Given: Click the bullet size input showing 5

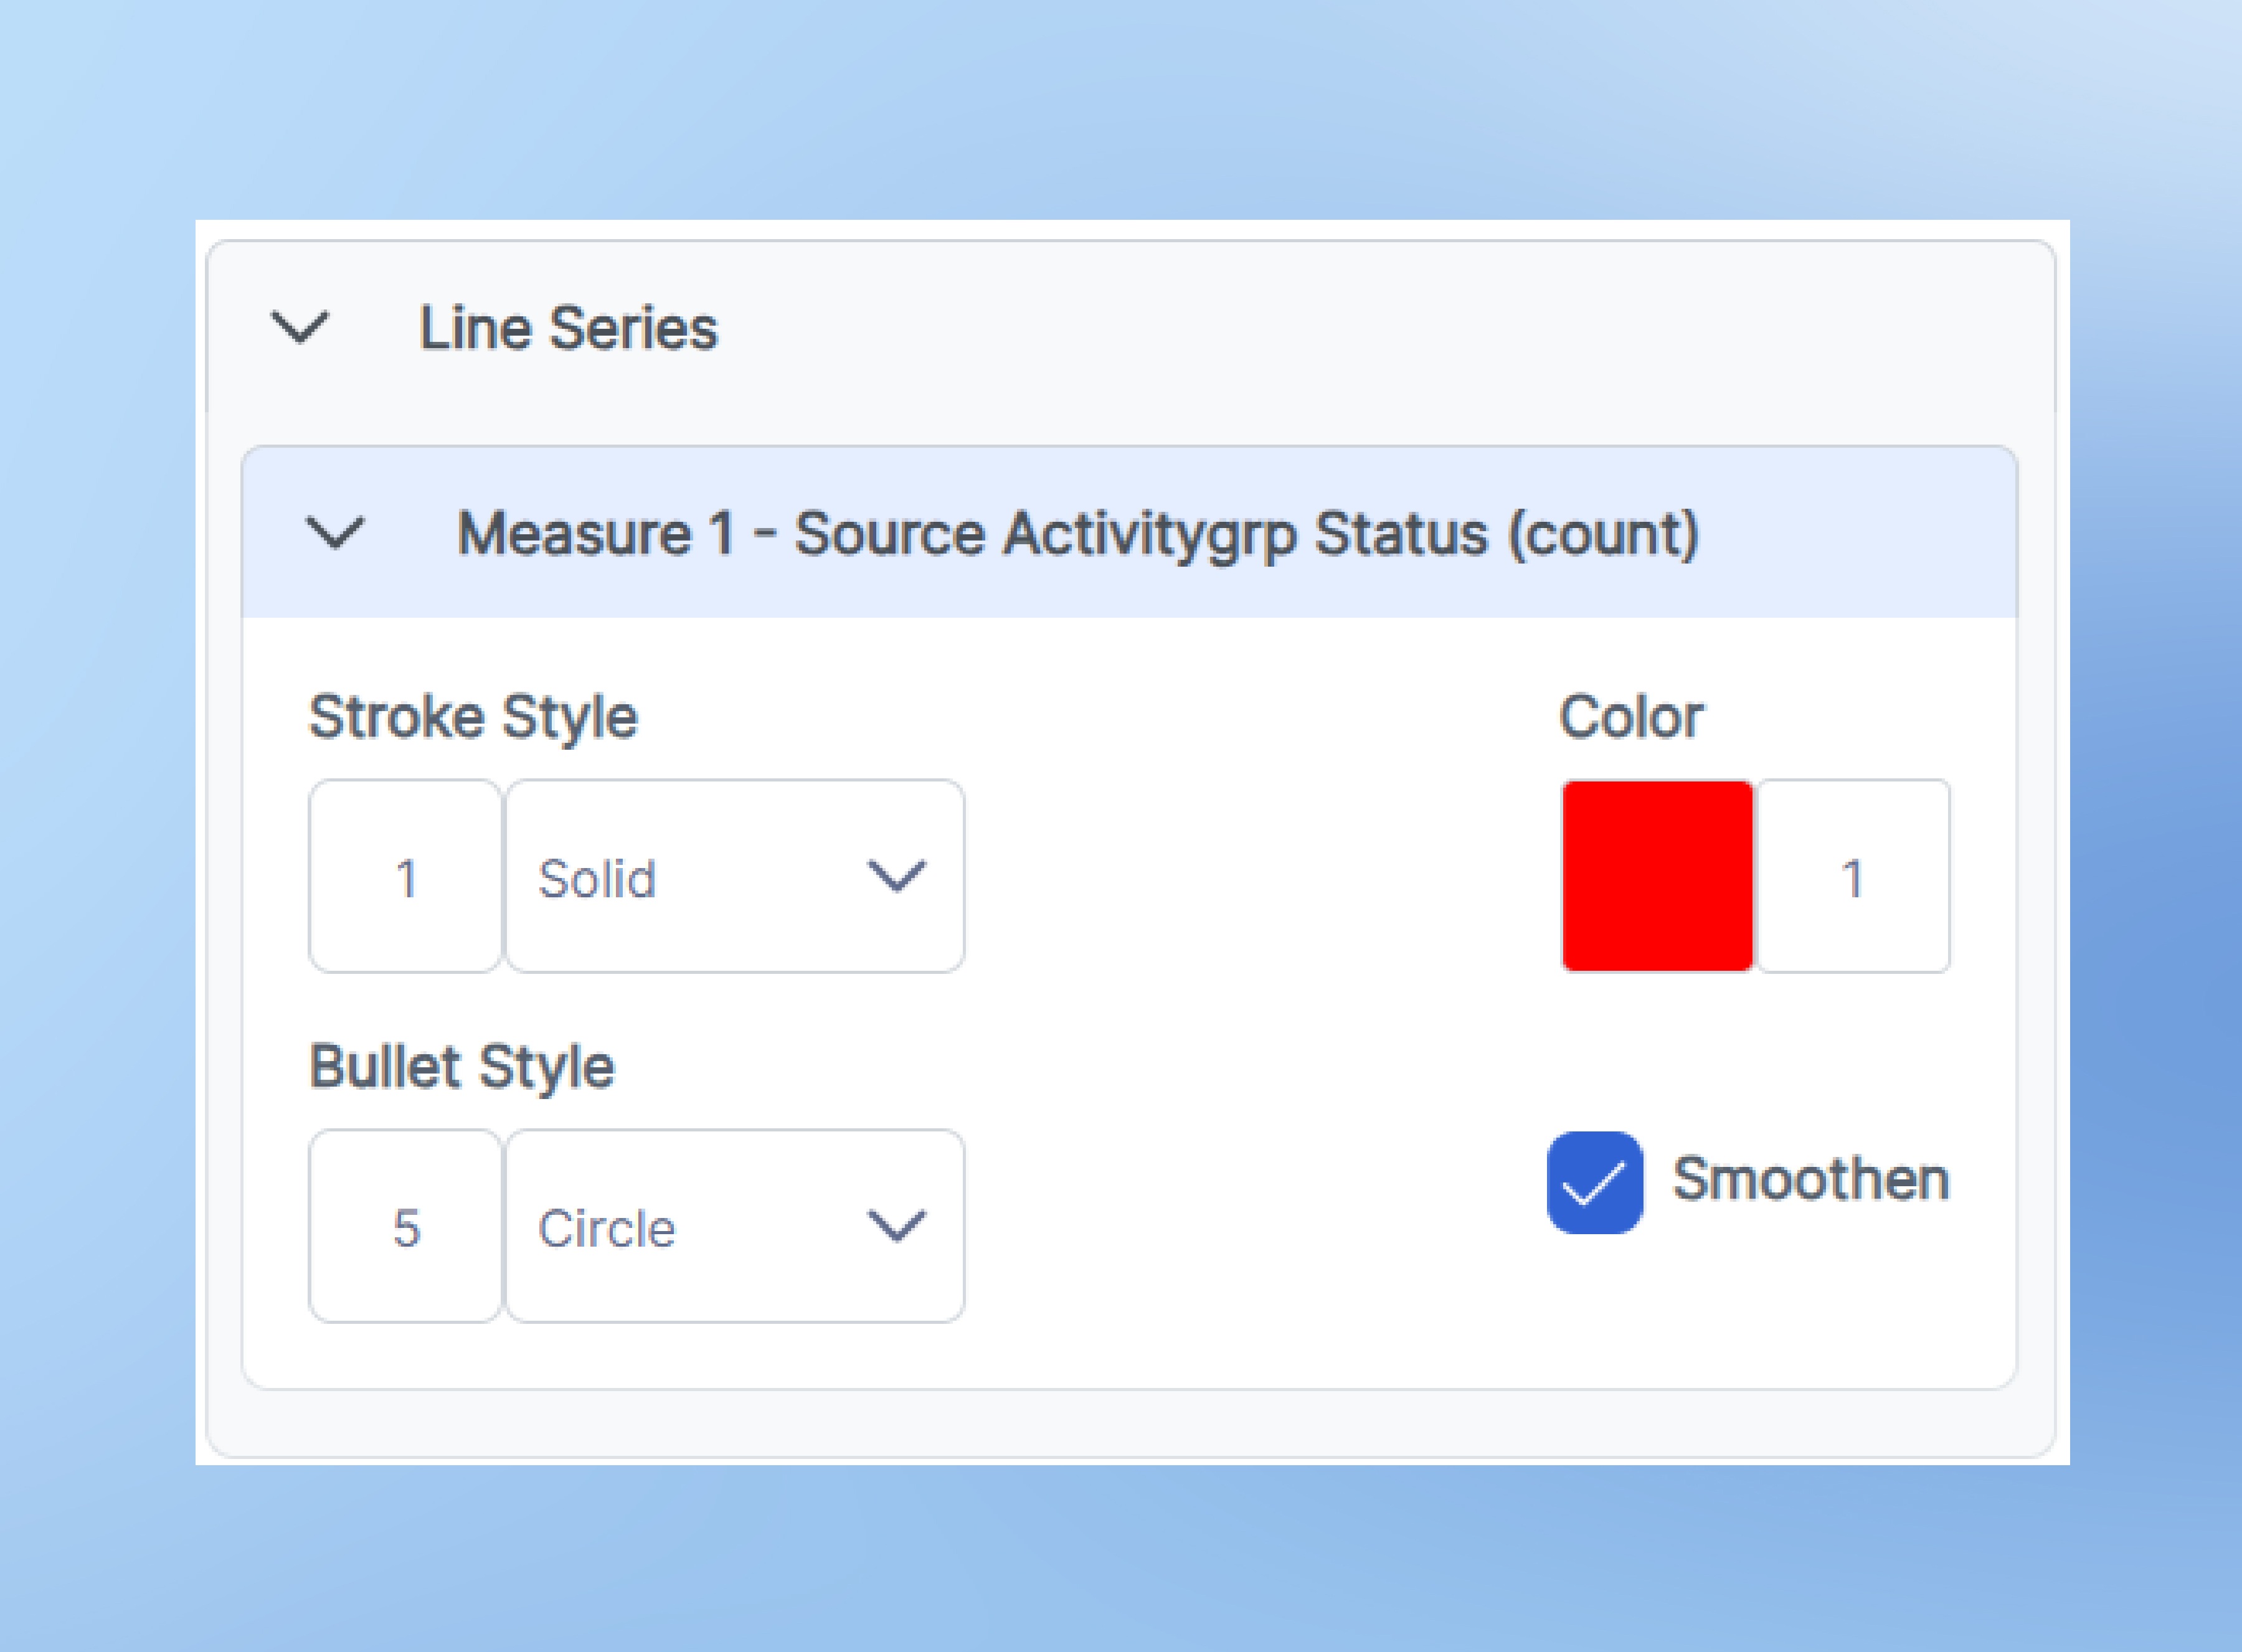Looking at the screenshot, I should click(x=405, y=1227).
